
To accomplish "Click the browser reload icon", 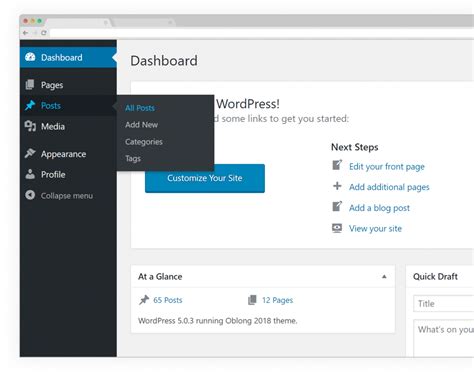I will tap(44, 33).
